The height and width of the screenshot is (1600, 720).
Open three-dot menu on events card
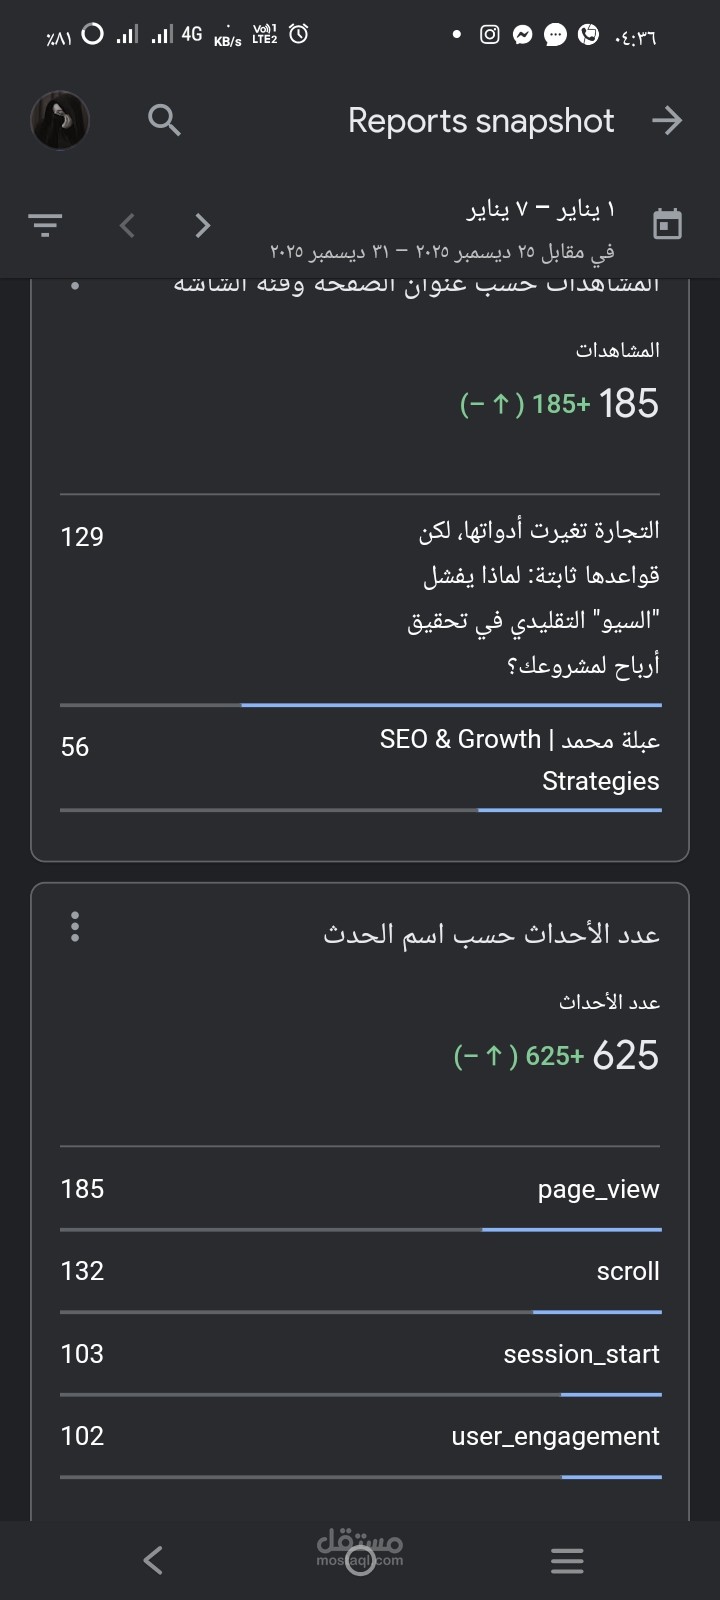75,927
